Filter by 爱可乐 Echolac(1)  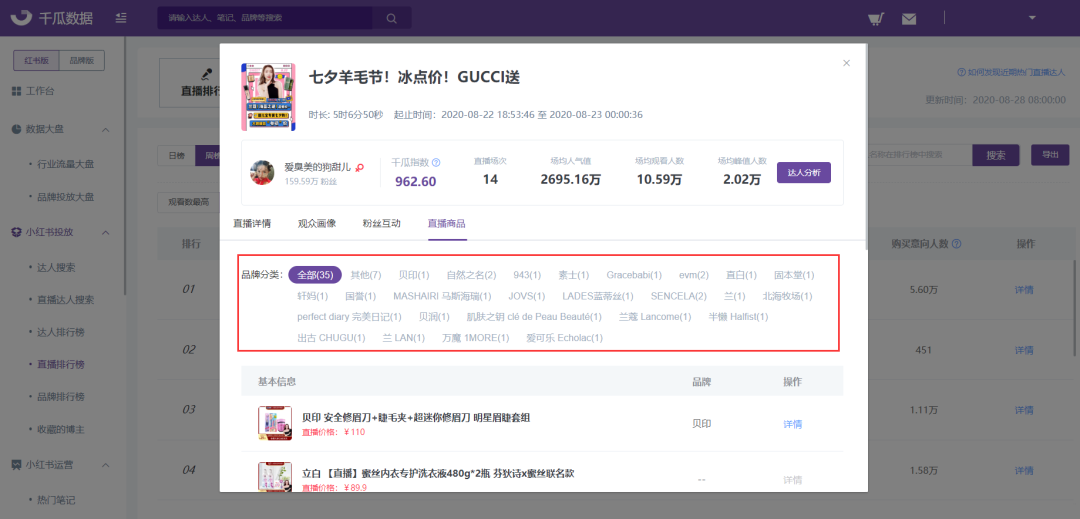(565, 338)
